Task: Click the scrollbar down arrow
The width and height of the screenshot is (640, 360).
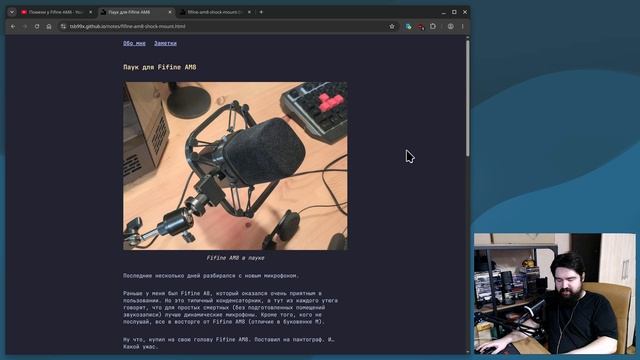Action: point(468,351)
